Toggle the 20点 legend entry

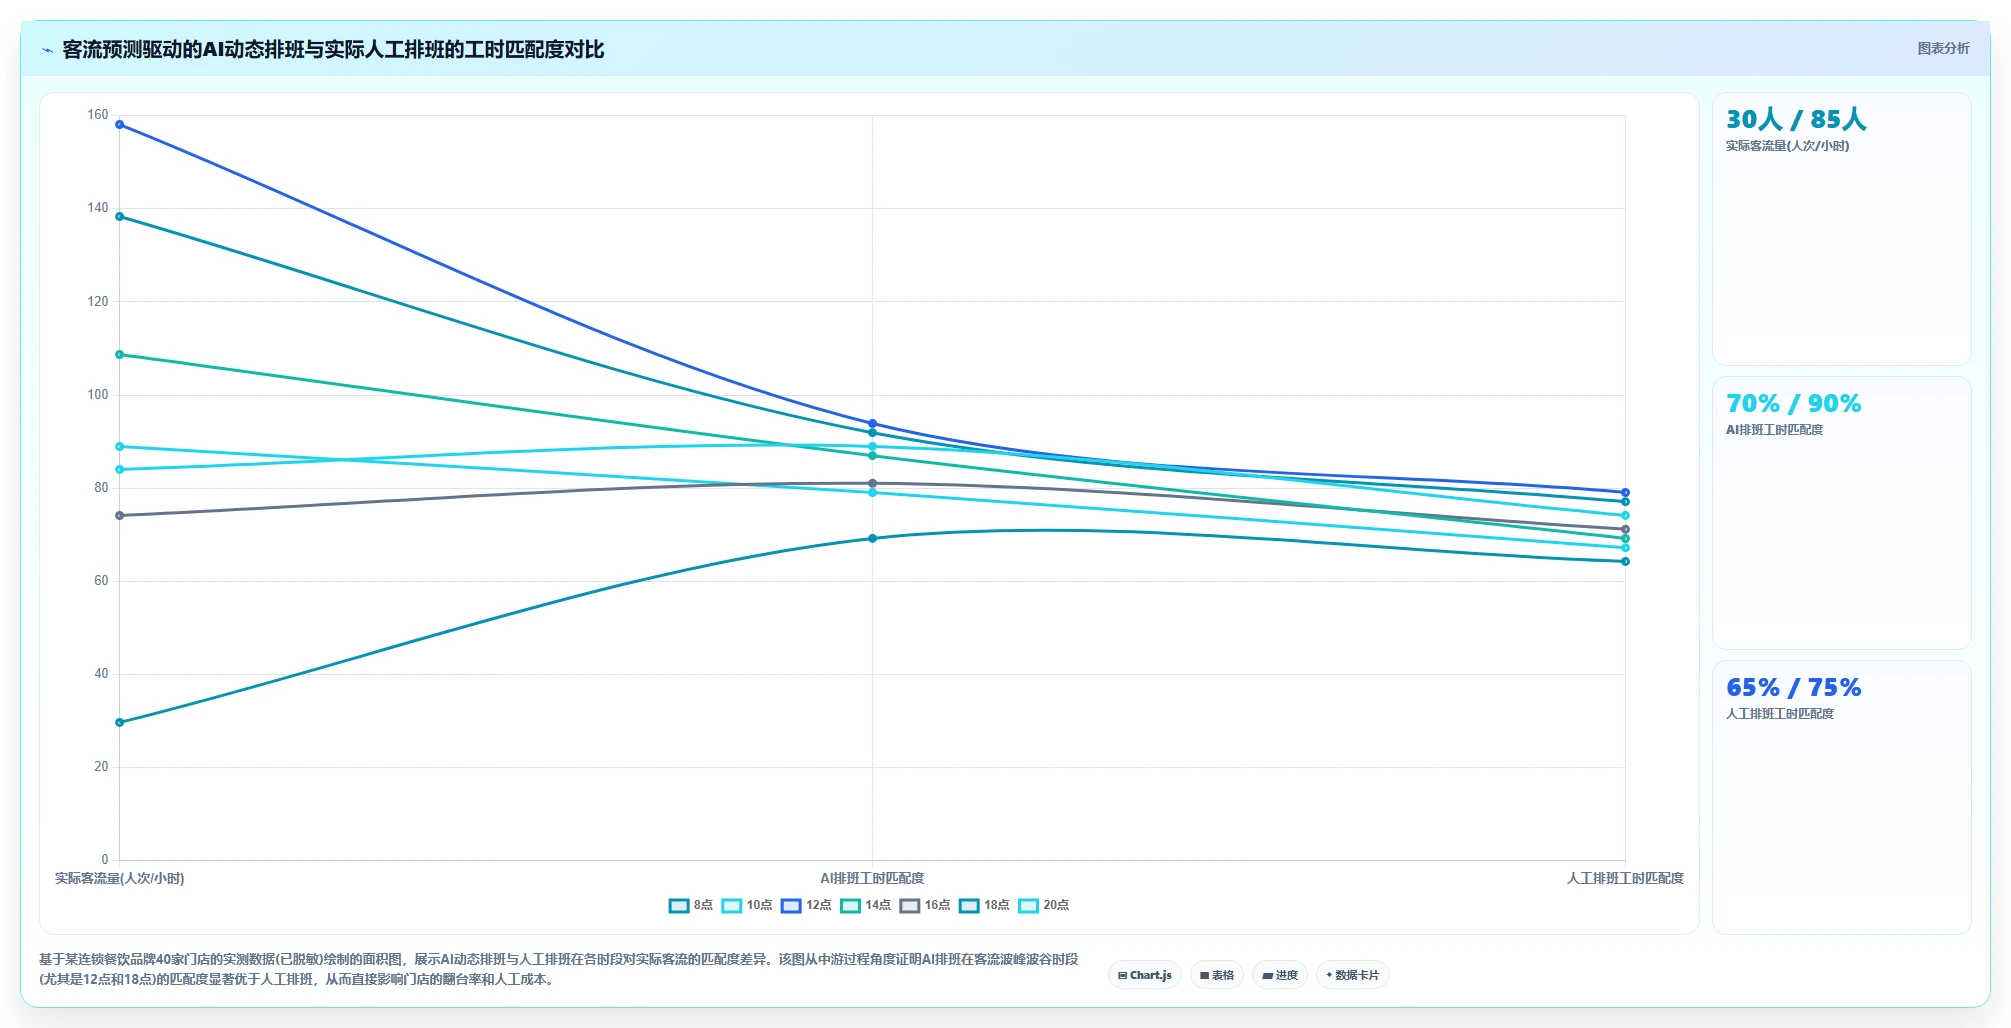(1043, 905)
